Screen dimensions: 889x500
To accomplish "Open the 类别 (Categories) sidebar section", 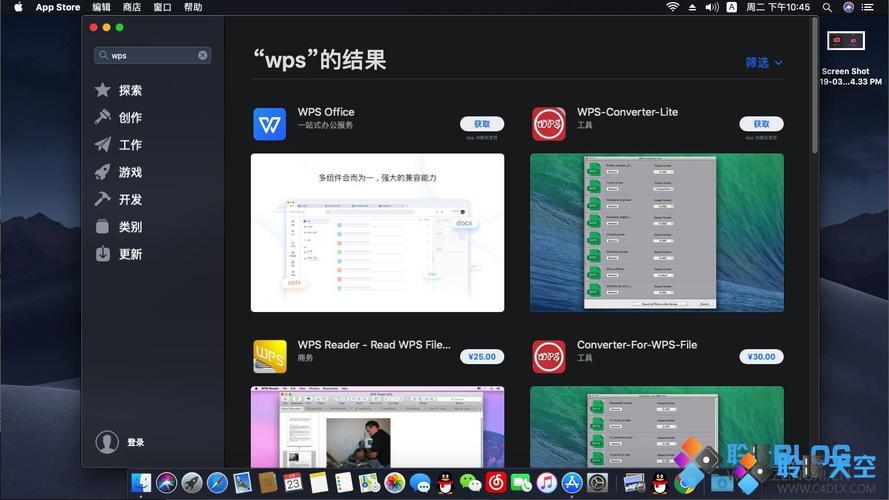I will point(118,227).
